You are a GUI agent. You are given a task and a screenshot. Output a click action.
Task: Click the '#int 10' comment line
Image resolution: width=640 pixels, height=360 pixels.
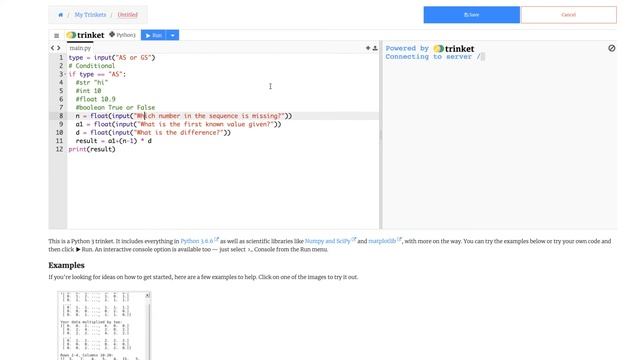point(88,91)
